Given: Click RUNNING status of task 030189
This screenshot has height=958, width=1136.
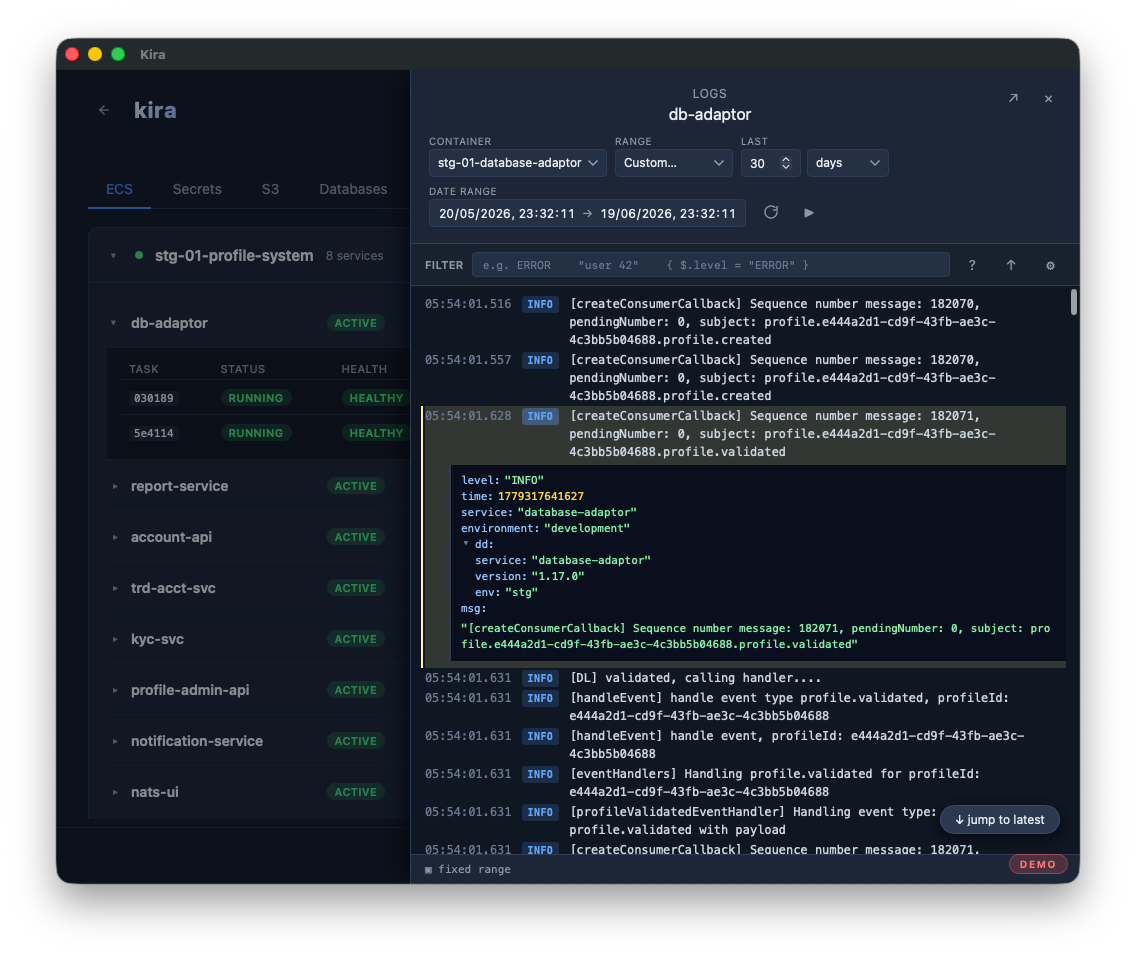Looking at the screenshot, I should coord(256,398).
